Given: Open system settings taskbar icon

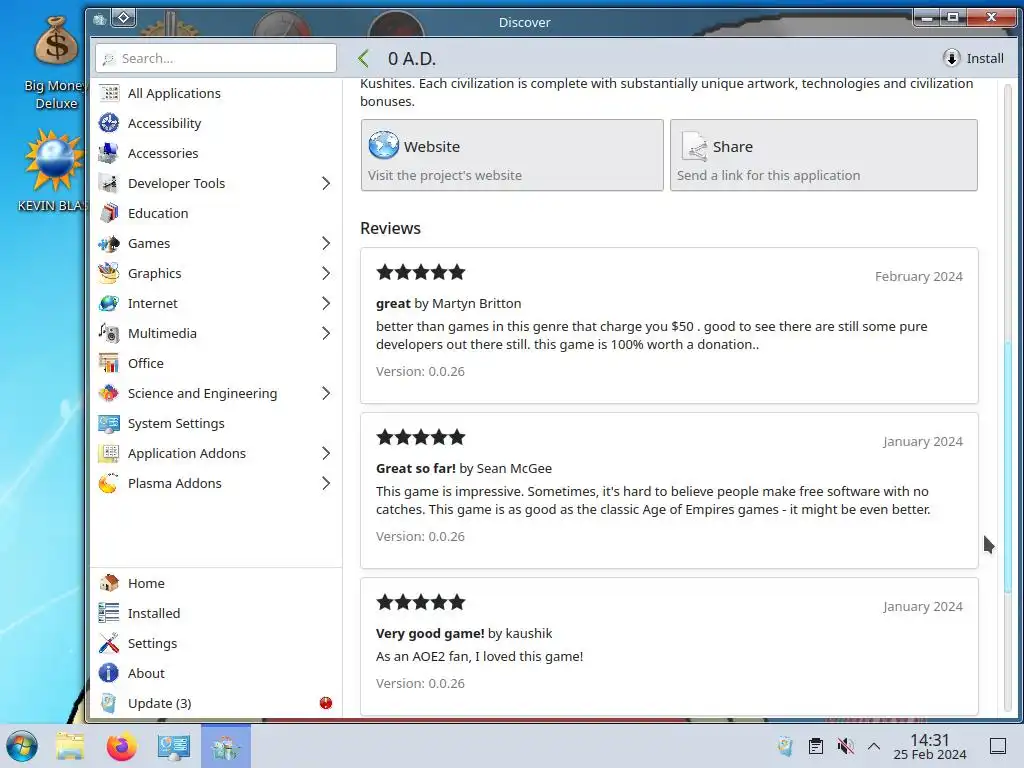Looking at the screenshot, I should coord(174,746).
